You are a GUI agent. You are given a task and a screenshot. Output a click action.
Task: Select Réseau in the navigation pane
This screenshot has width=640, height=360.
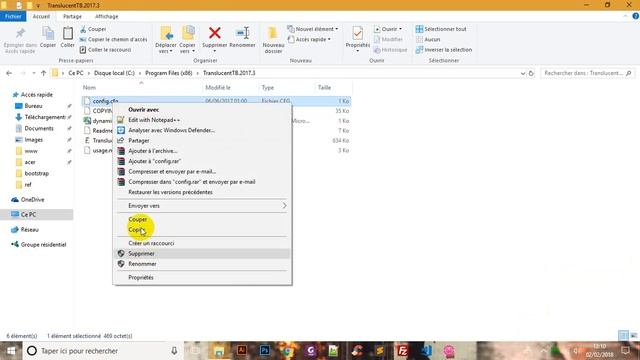[x=29, y=230]
